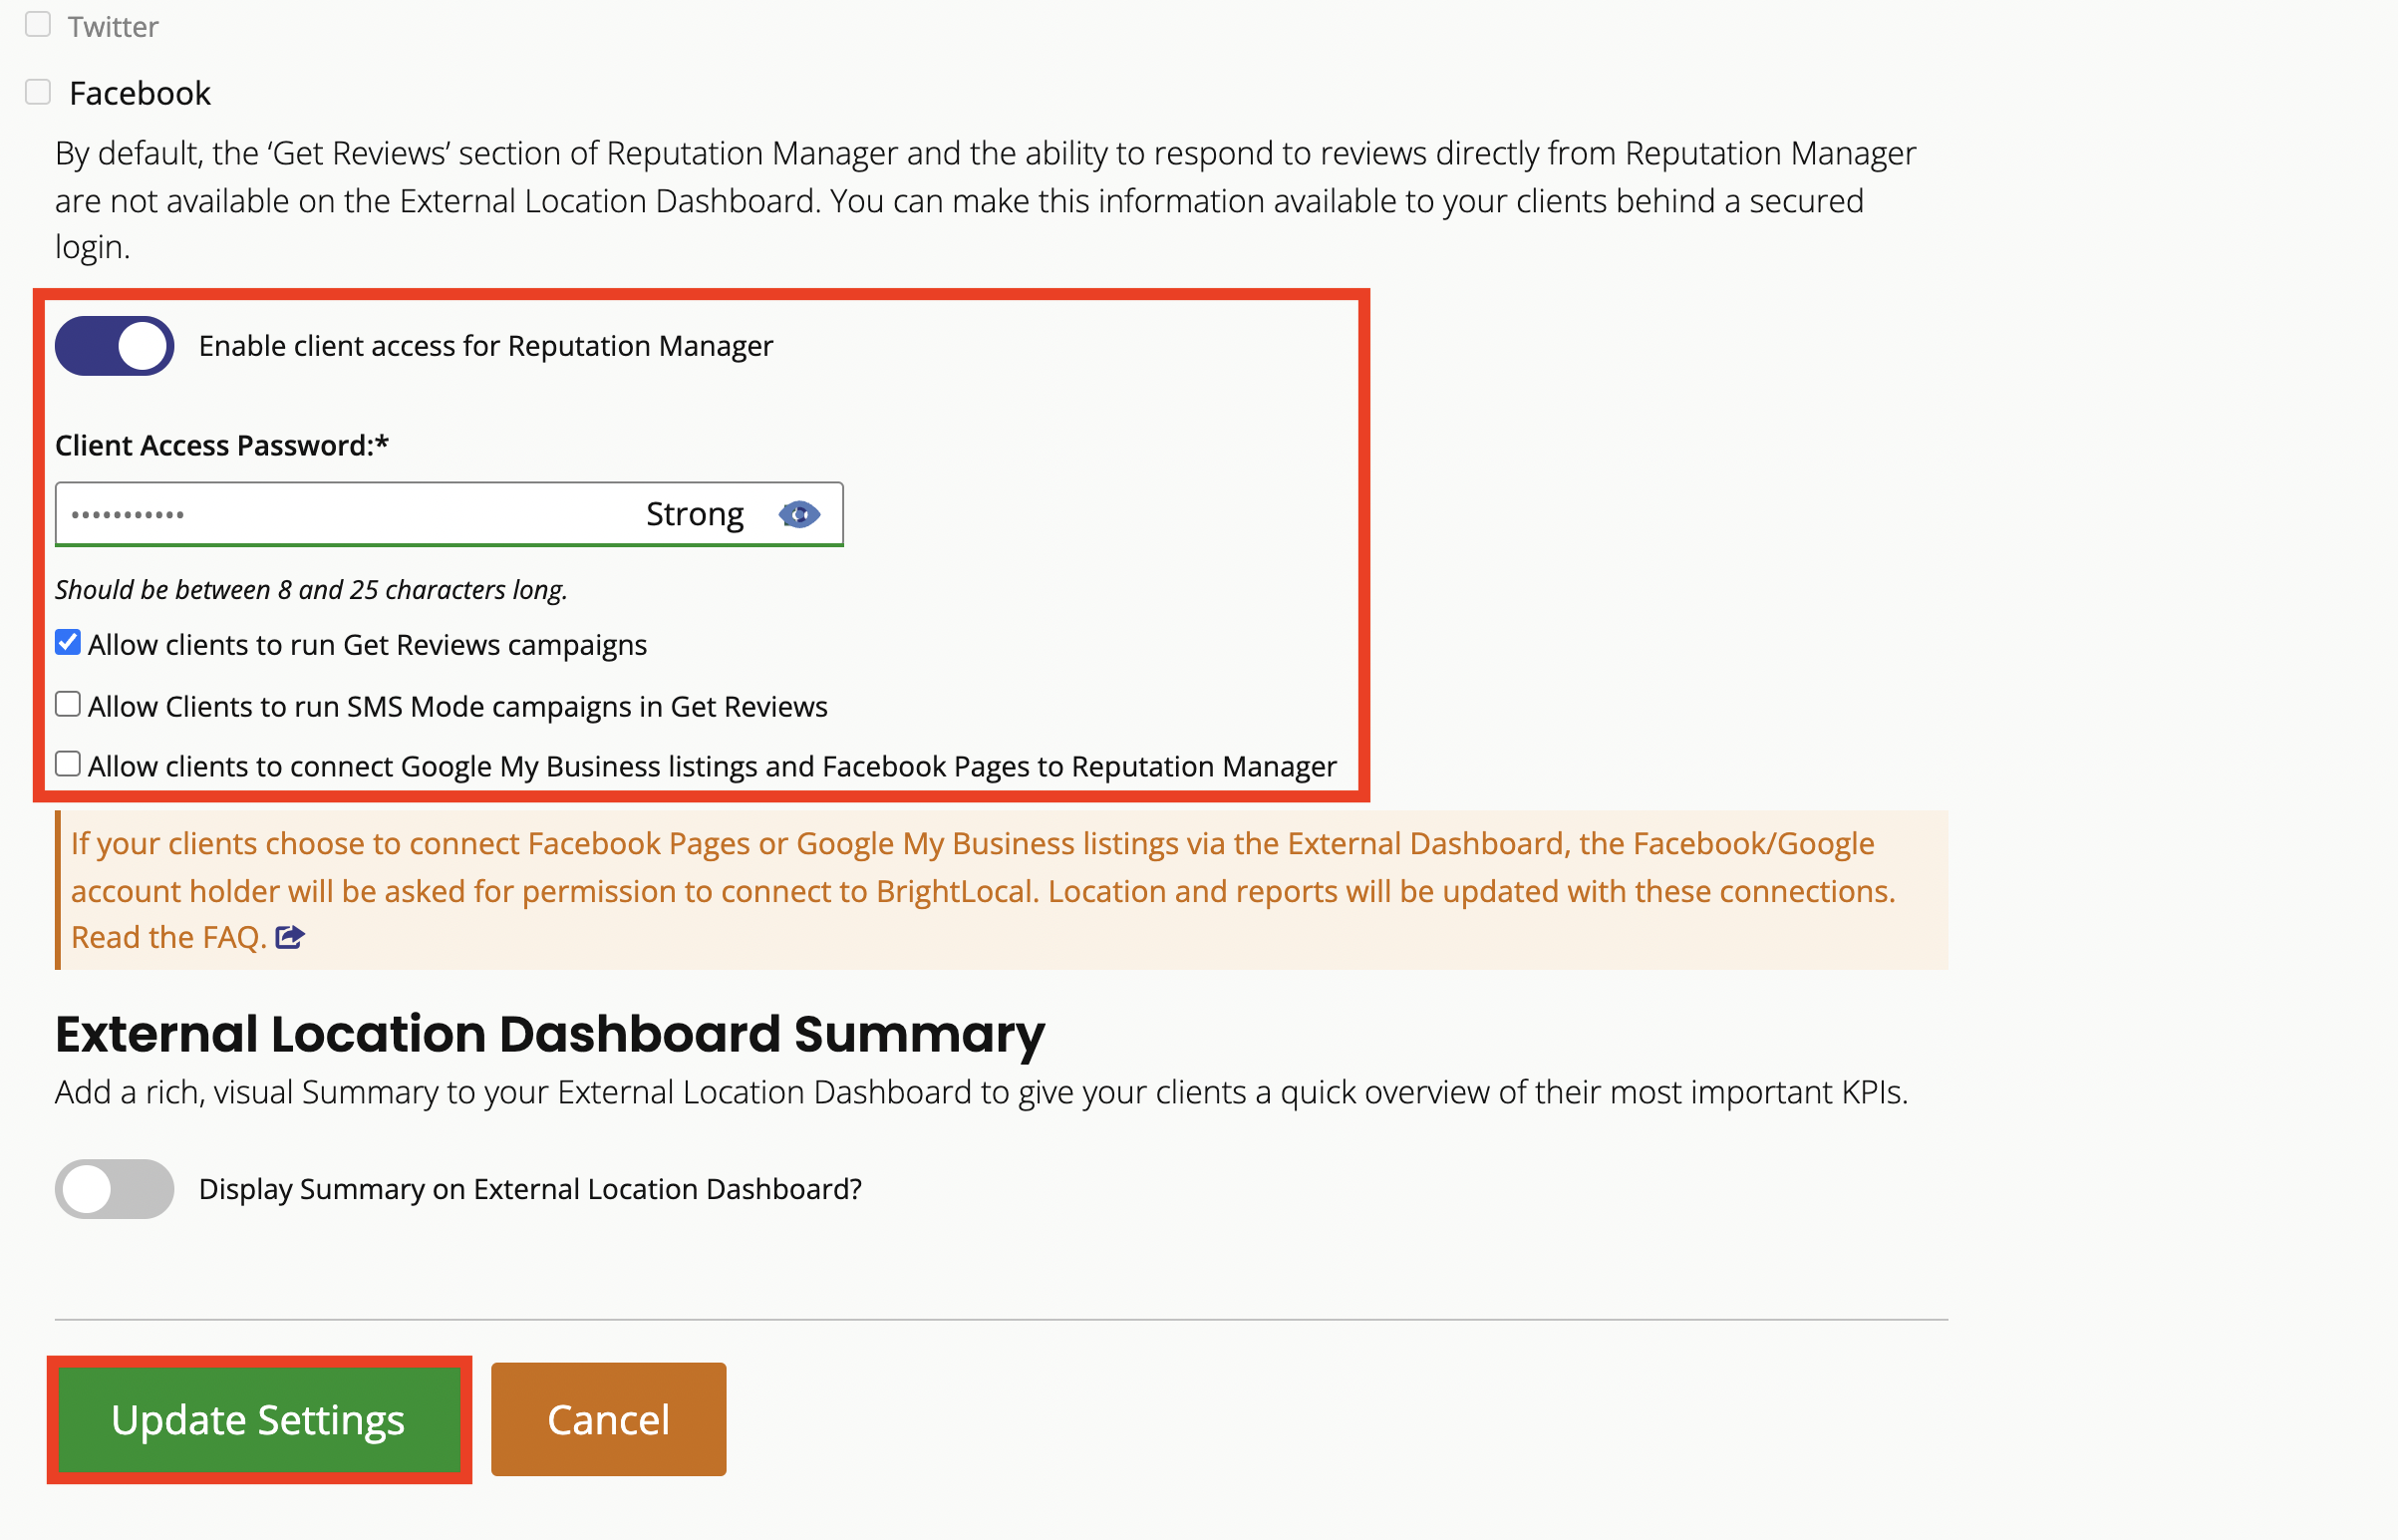Click the external link icon beside Read the FAQ
Screen dimensions: 2398x1540
point(289,937)
